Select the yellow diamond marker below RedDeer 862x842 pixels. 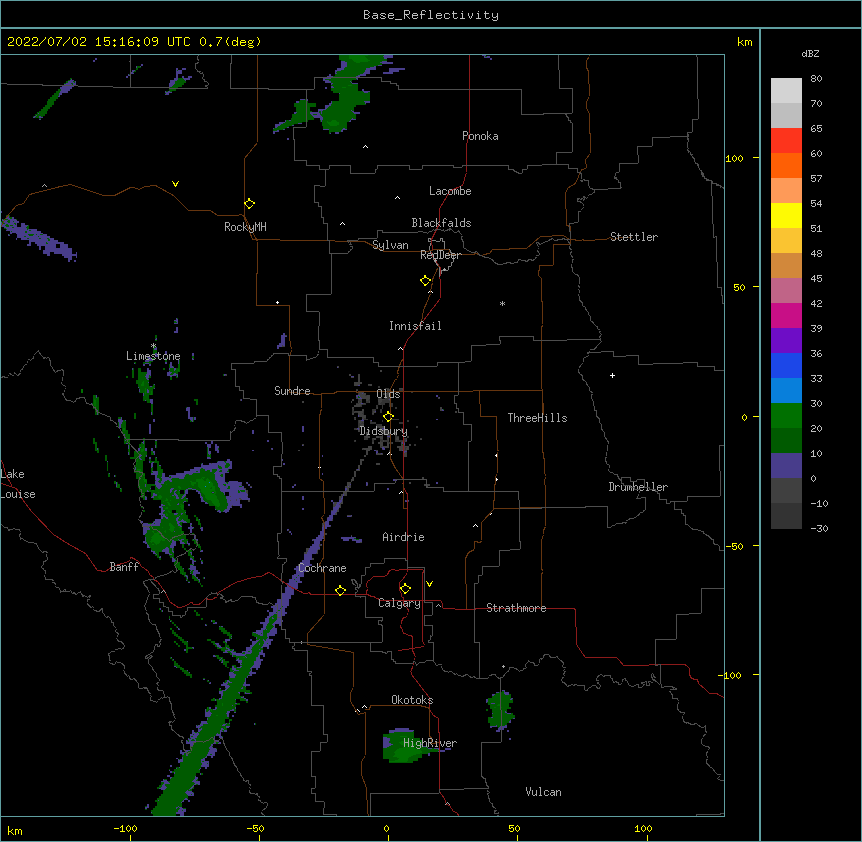425,280
